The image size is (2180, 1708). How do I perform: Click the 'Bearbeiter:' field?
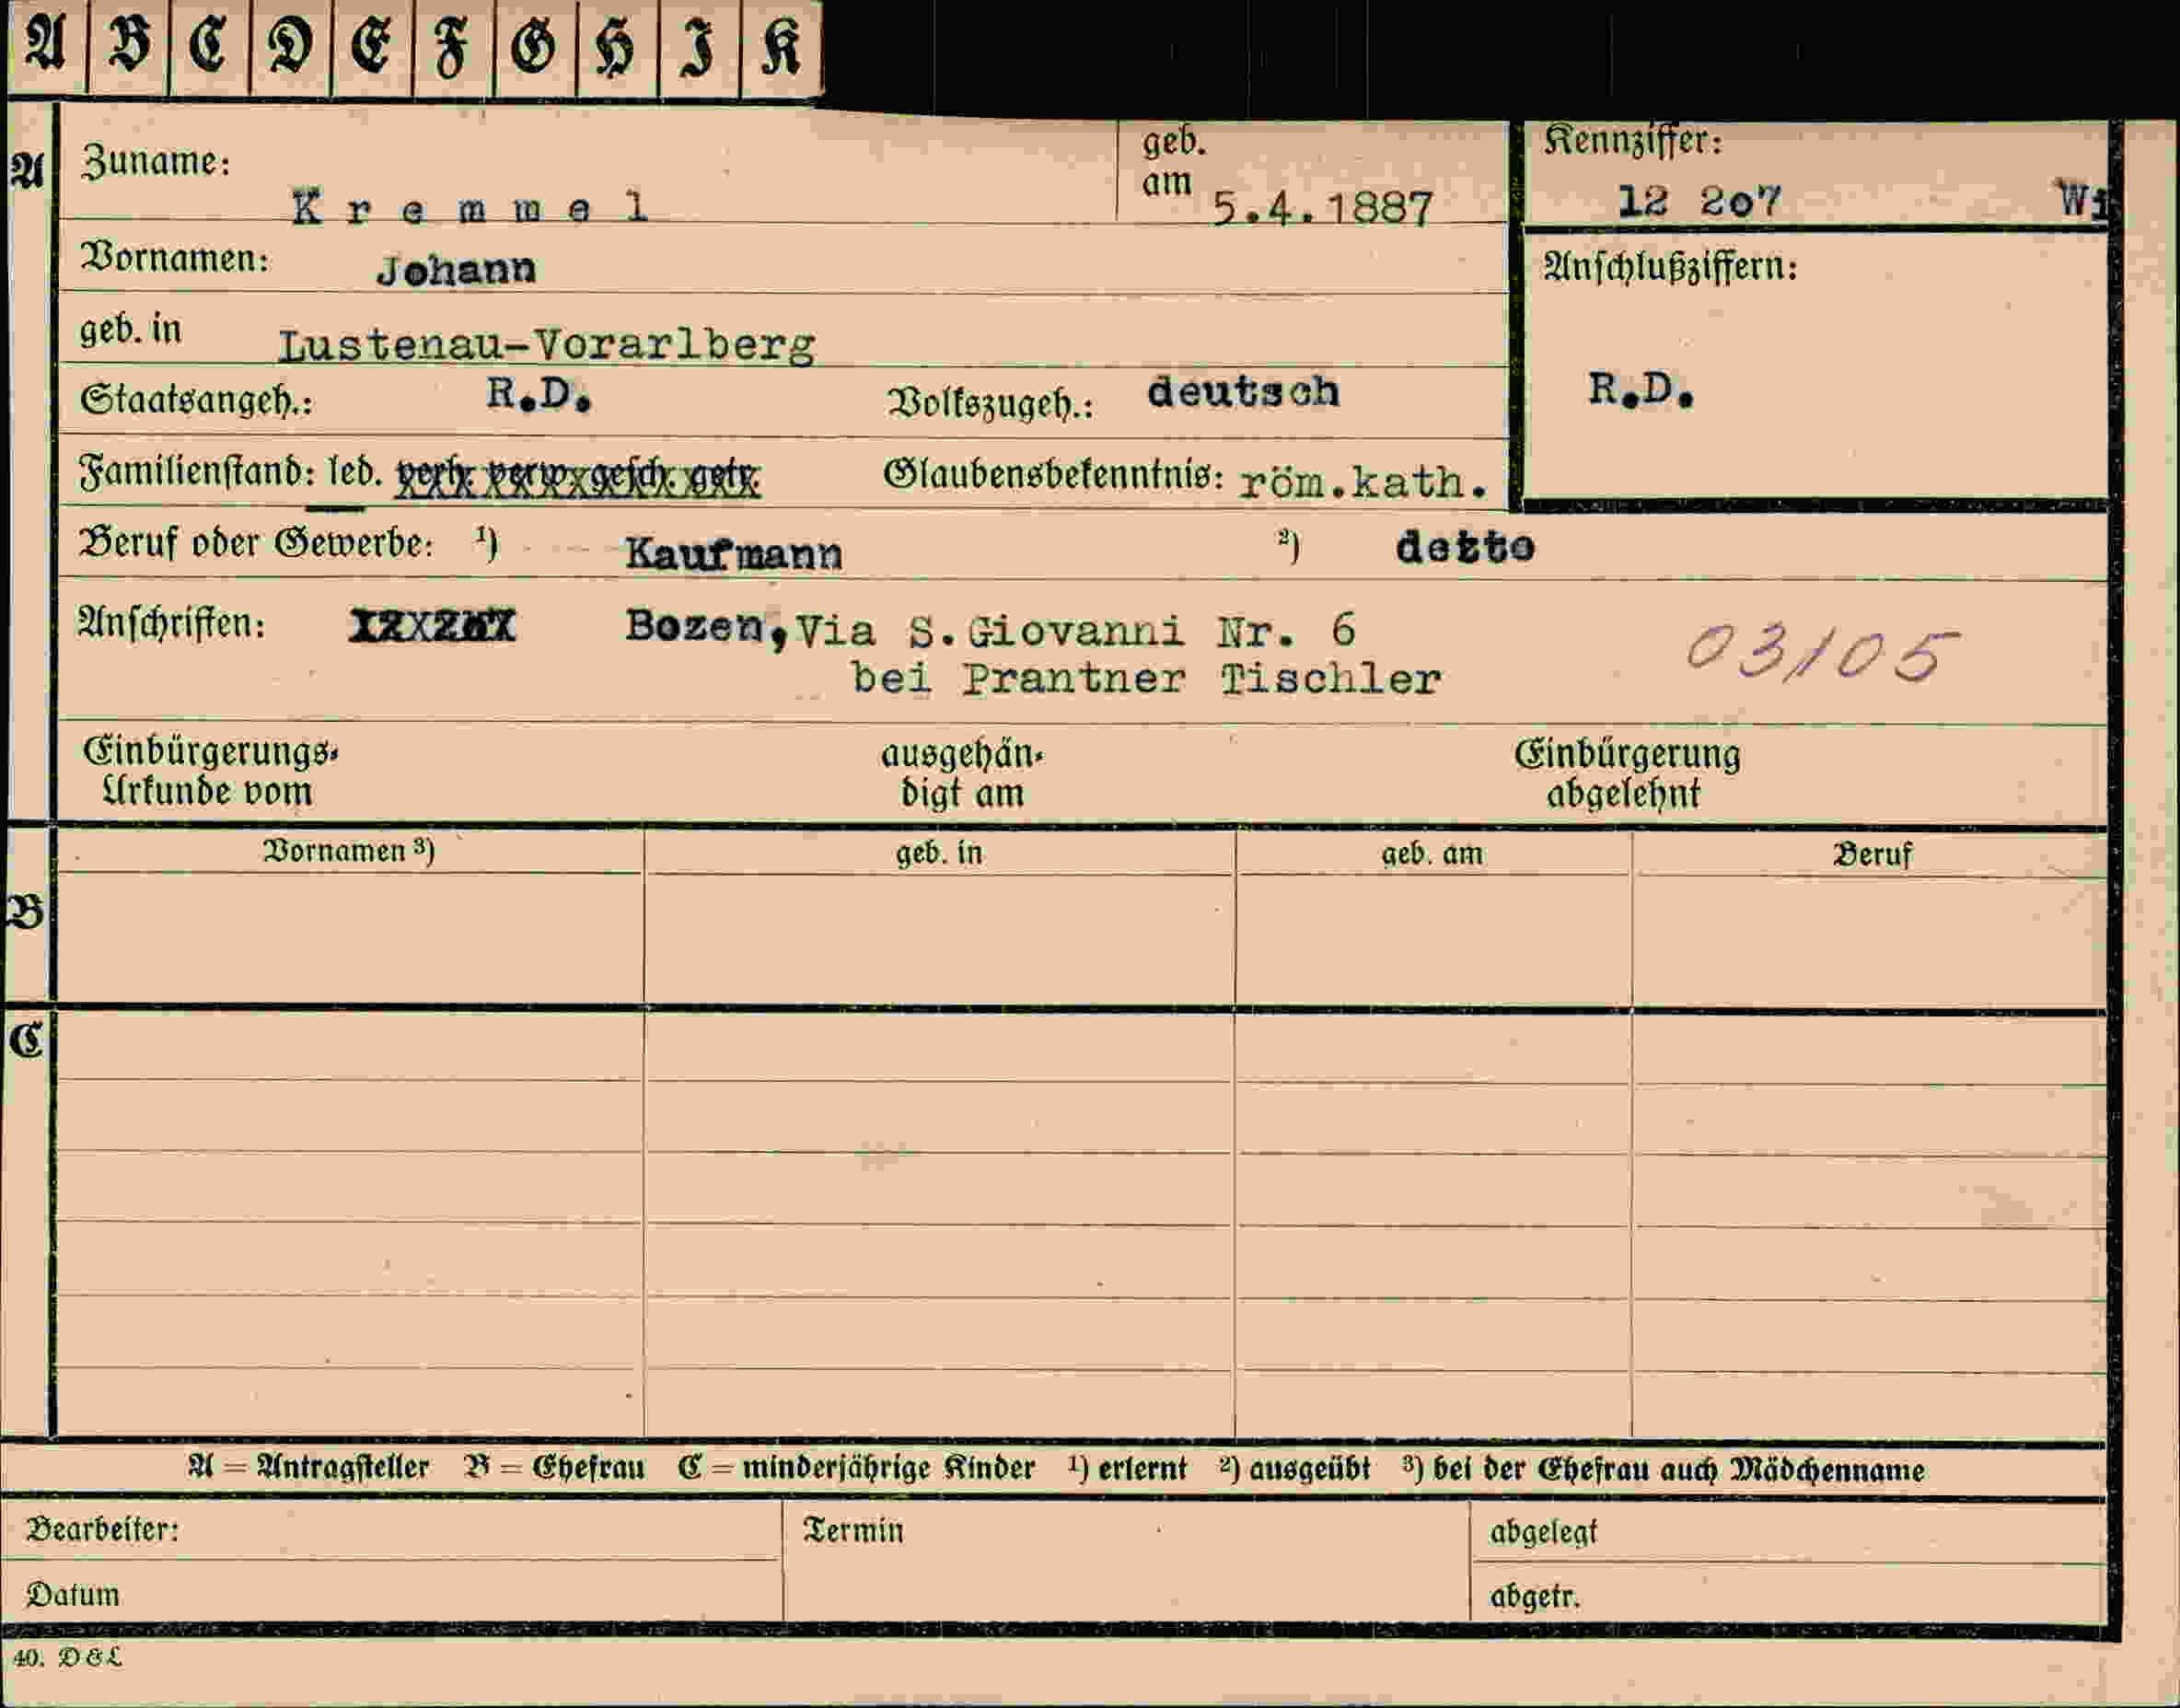tap(391, 1529)
